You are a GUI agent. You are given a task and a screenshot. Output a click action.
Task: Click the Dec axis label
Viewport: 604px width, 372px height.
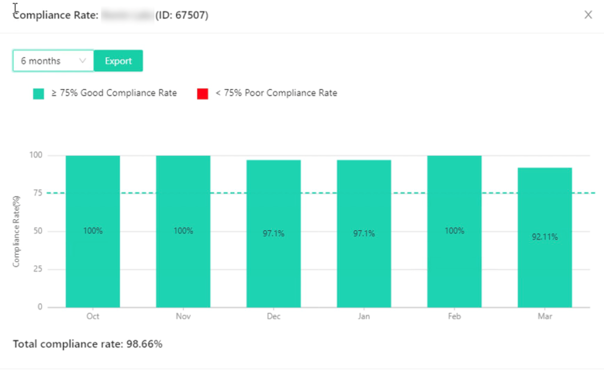tap(273, 317)
